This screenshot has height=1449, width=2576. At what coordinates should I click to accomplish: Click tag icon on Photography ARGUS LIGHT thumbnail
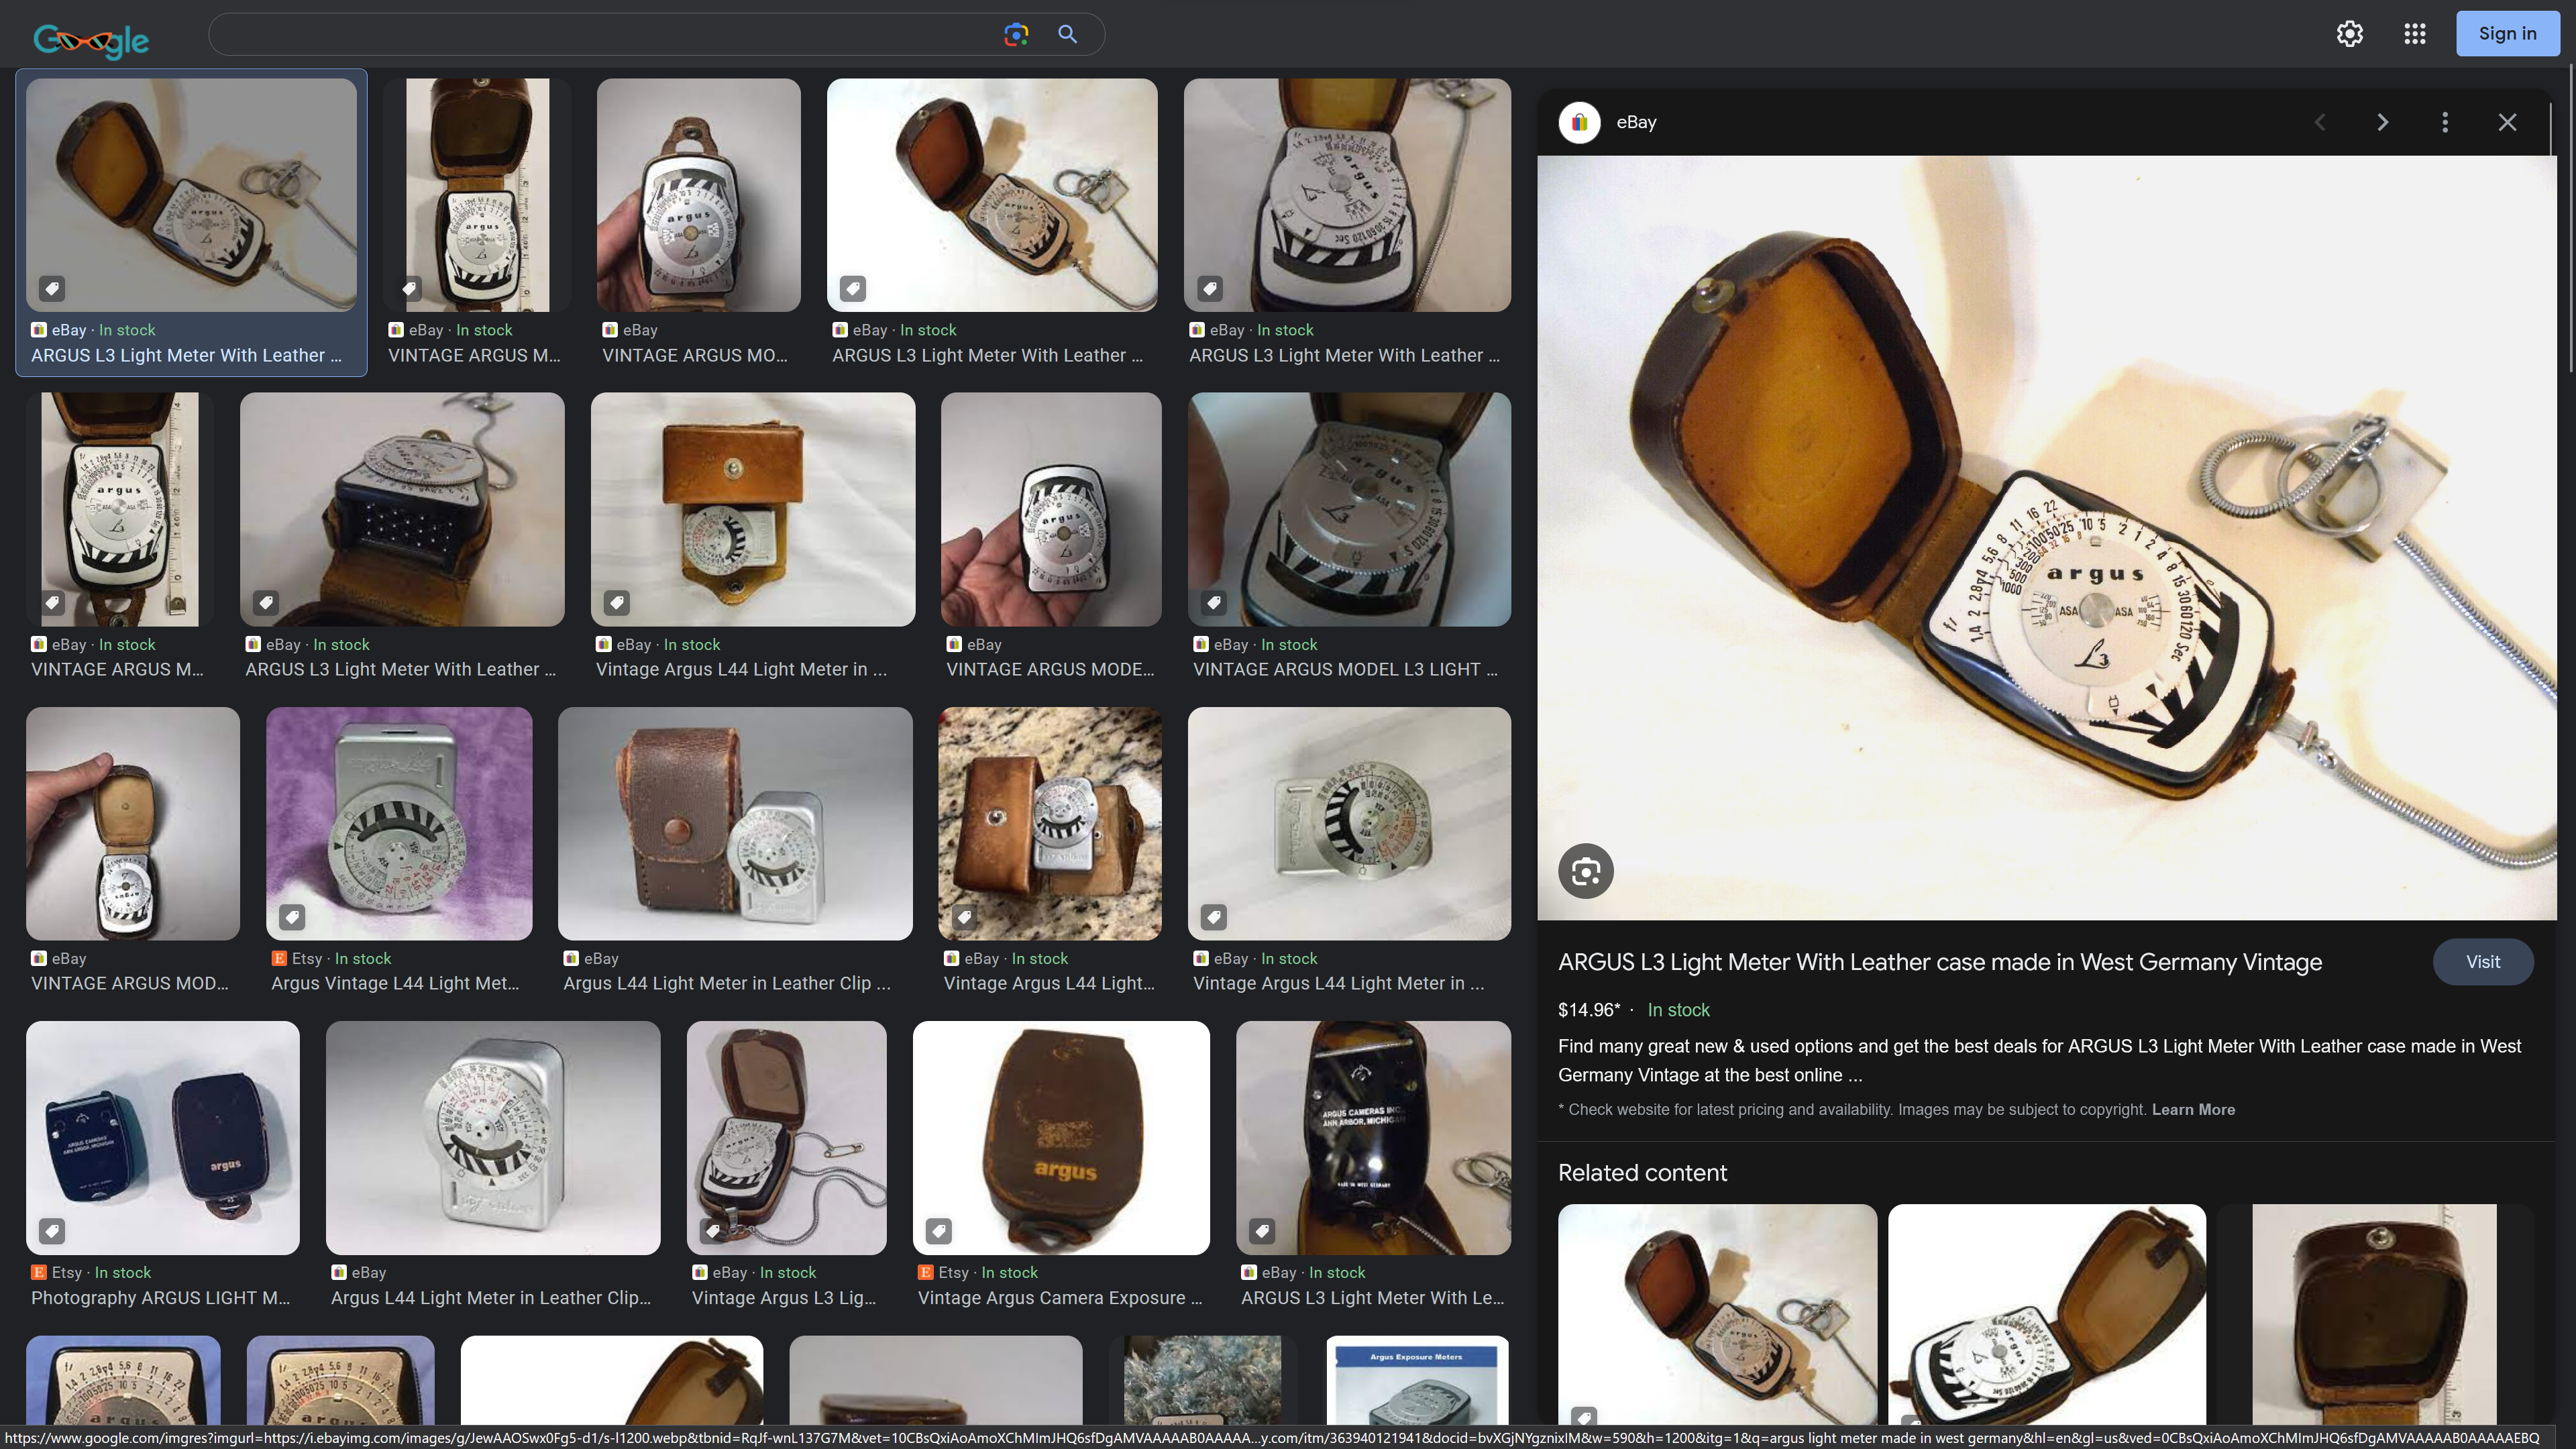(52, 1231)
